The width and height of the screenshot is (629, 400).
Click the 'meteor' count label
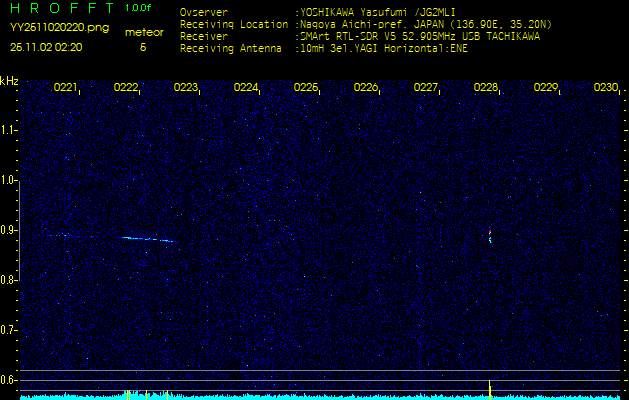[144, 33]
